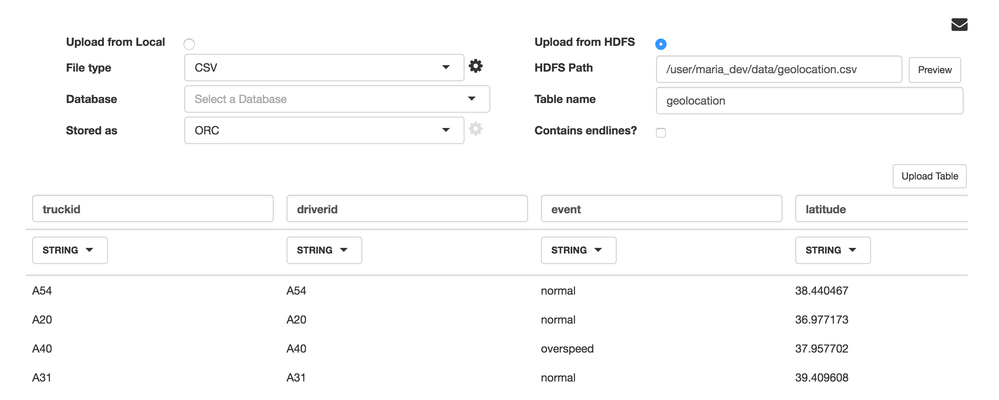Open the Stored as ORC dropdown

pos(324,130)
